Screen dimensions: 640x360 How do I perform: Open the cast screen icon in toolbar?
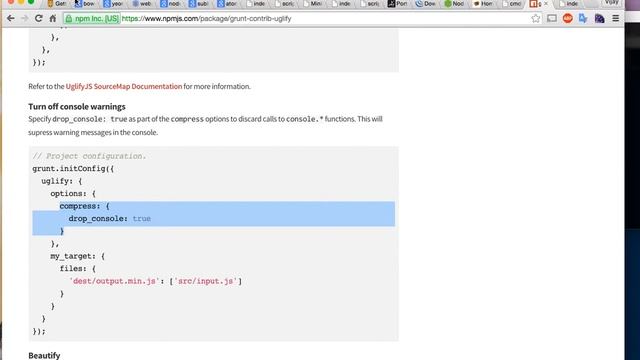pyautogui.click(x=552, y=18)
